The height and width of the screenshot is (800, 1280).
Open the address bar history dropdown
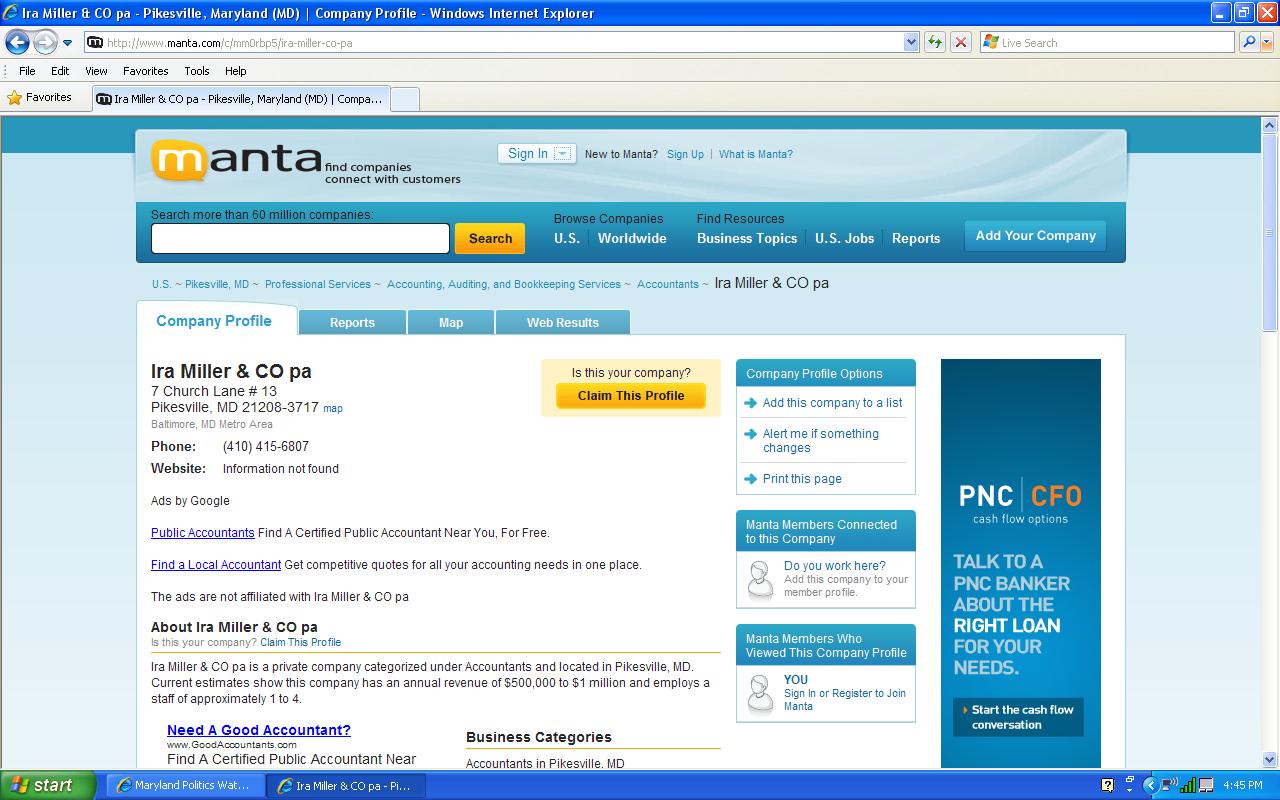[911, 42]
